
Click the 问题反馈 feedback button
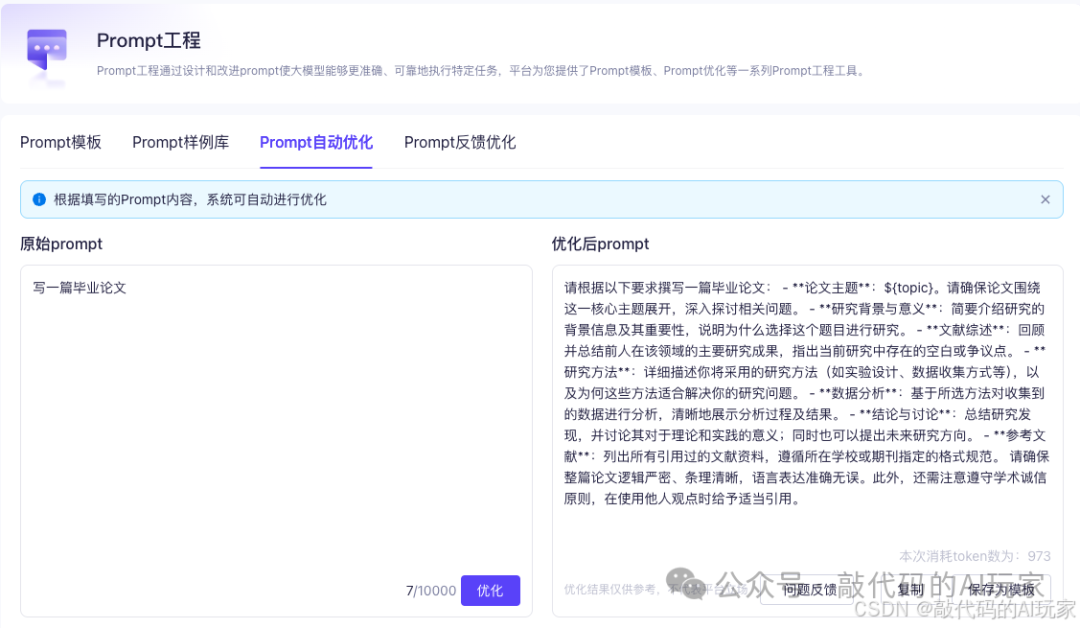click(x=810, y=590)
